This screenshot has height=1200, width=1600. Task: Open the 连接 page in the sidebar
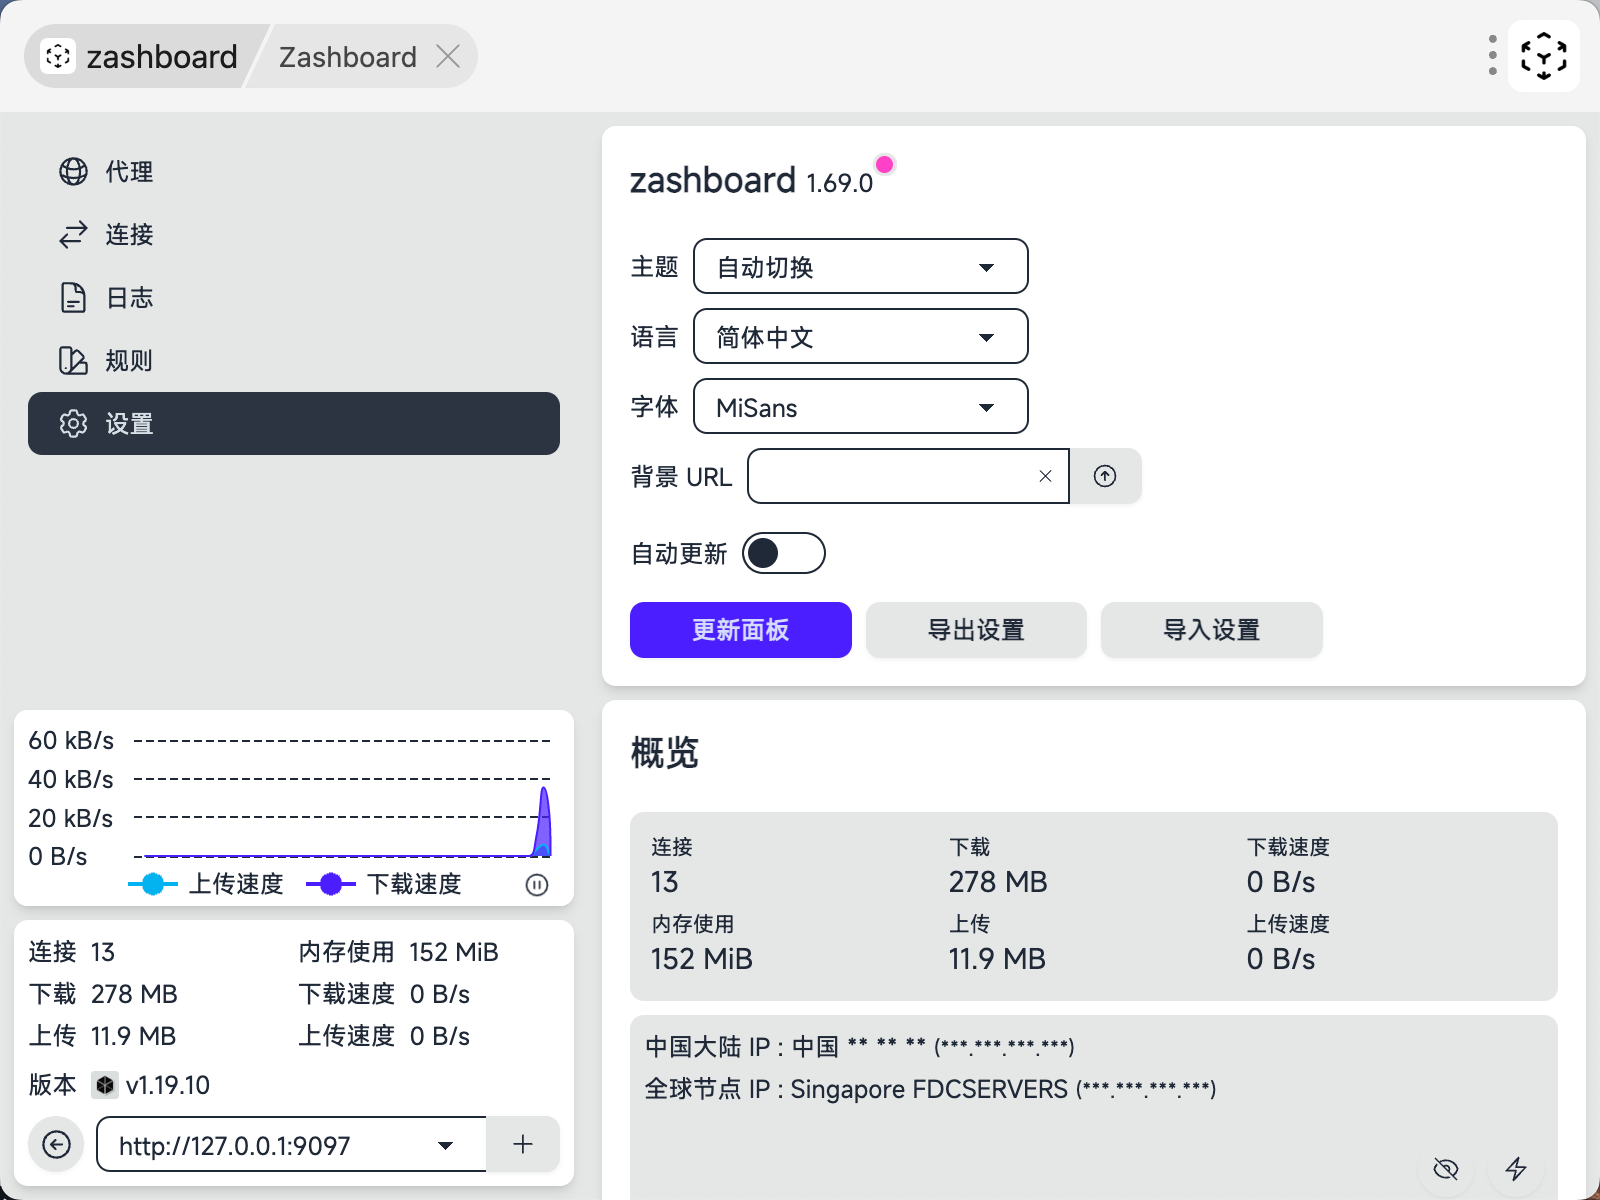point(294,234)
